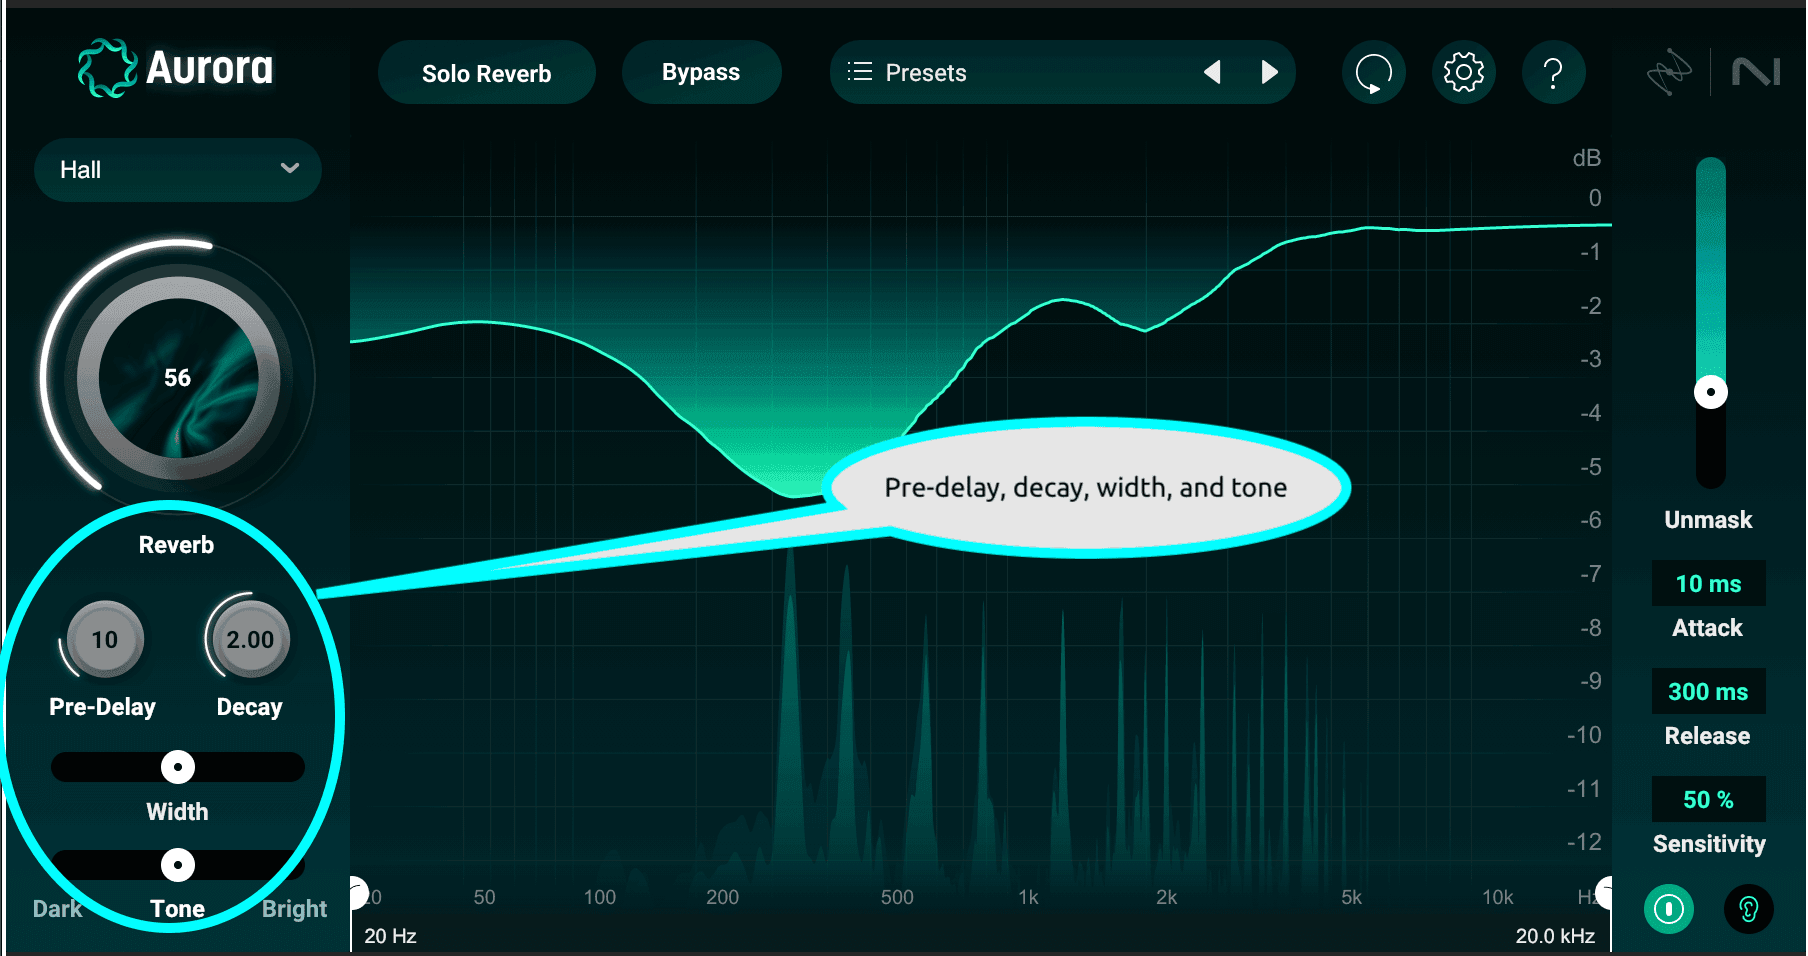
Task: Click the Release value 300 ms
Action: [1709, 692]
